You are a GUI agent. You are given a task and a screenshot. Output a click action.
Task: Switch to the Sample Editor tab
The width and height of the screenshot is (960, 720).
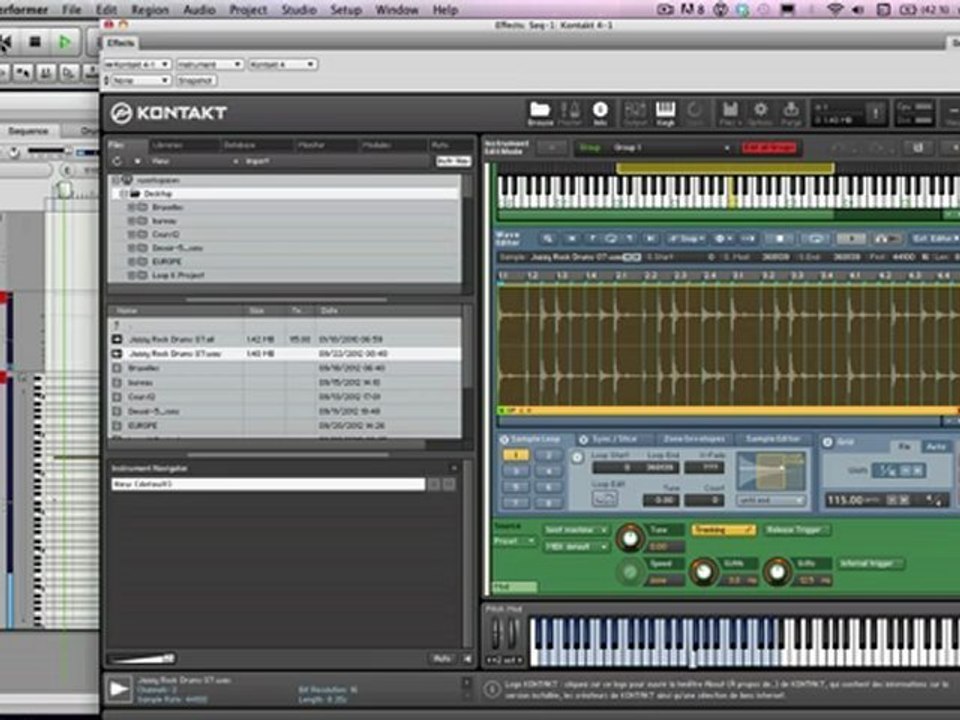tap(773, 440)
